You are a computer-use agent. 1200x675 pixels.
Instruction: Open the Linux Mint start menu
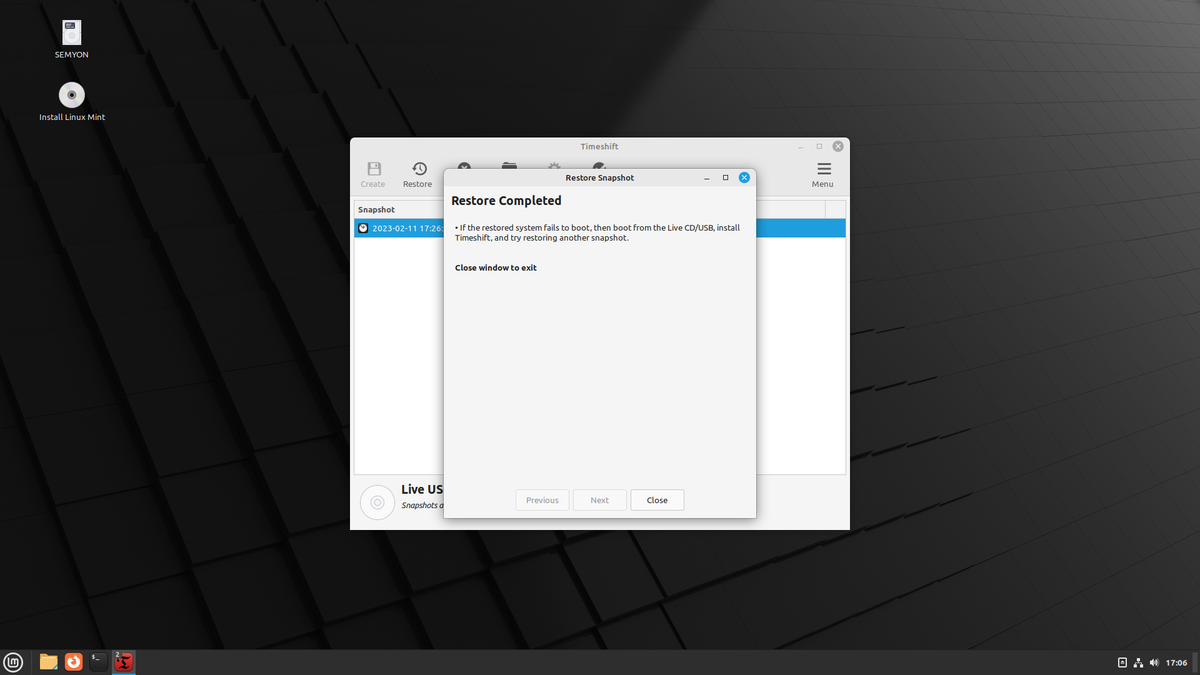pos(13,662)
